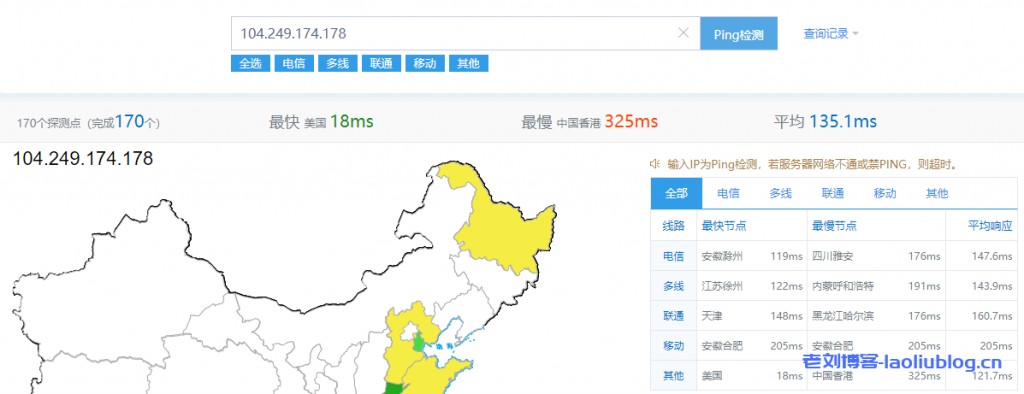Toggle the 移动 filter below the search box

[425, 63]
